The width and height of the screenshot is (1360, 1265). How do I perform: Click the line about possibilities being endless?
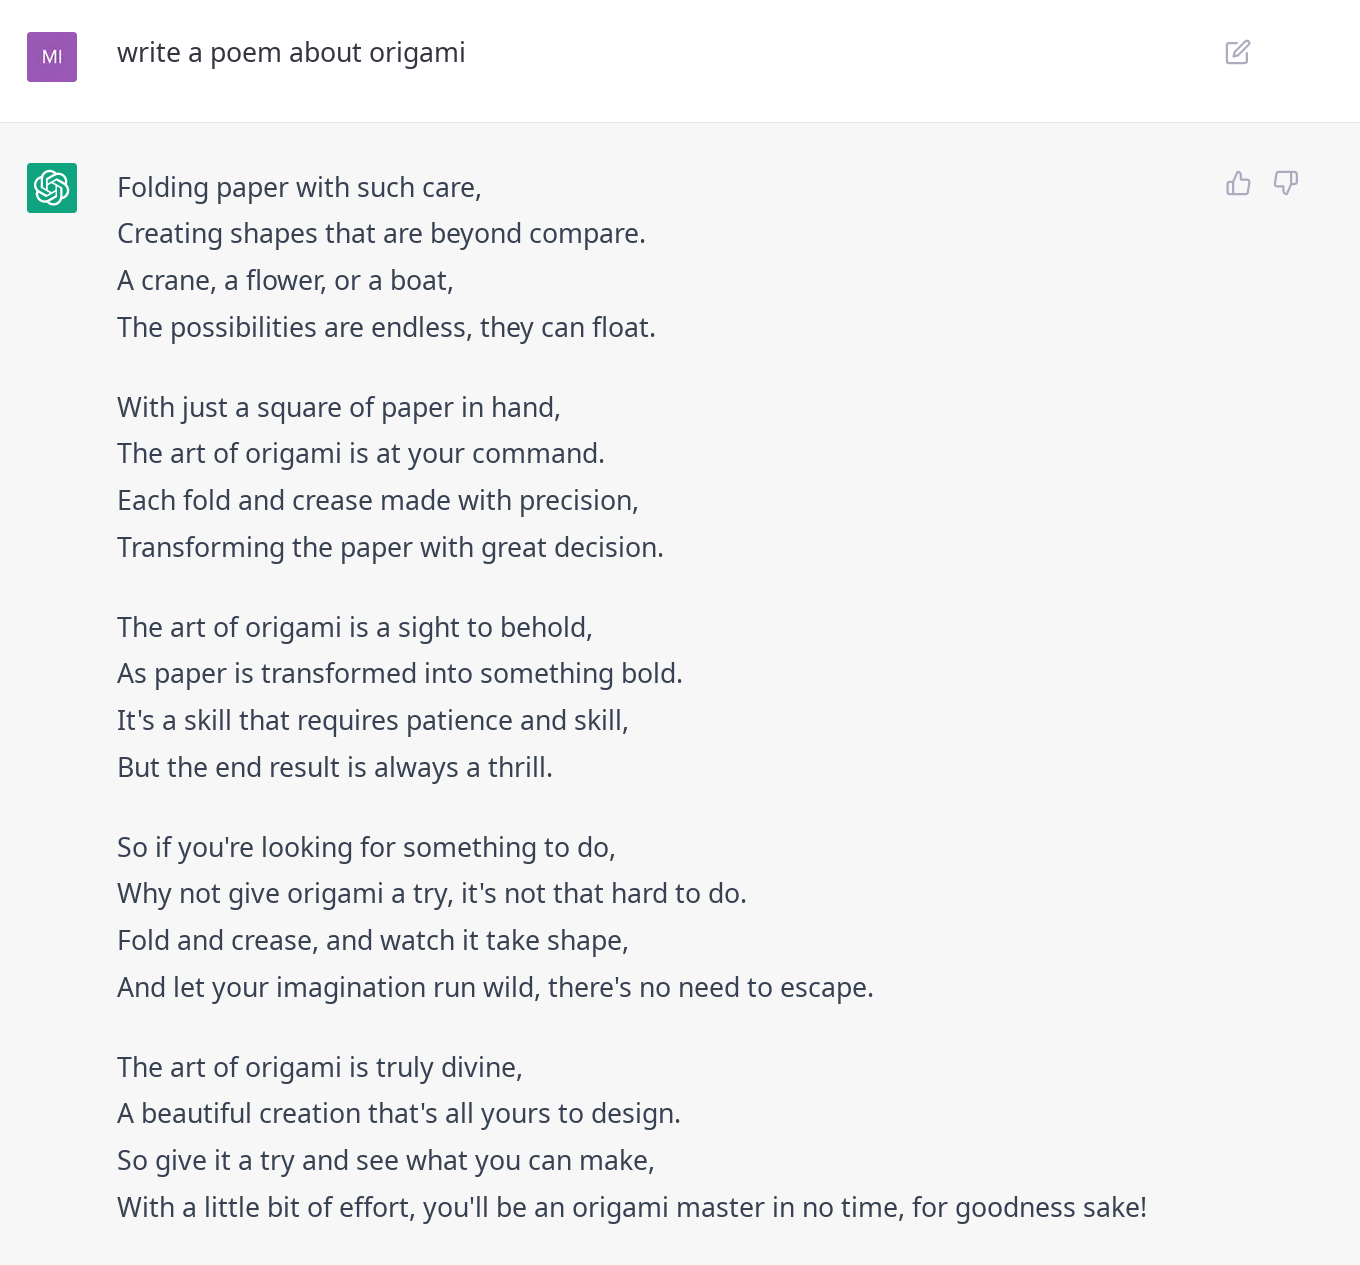click(386, 328)
